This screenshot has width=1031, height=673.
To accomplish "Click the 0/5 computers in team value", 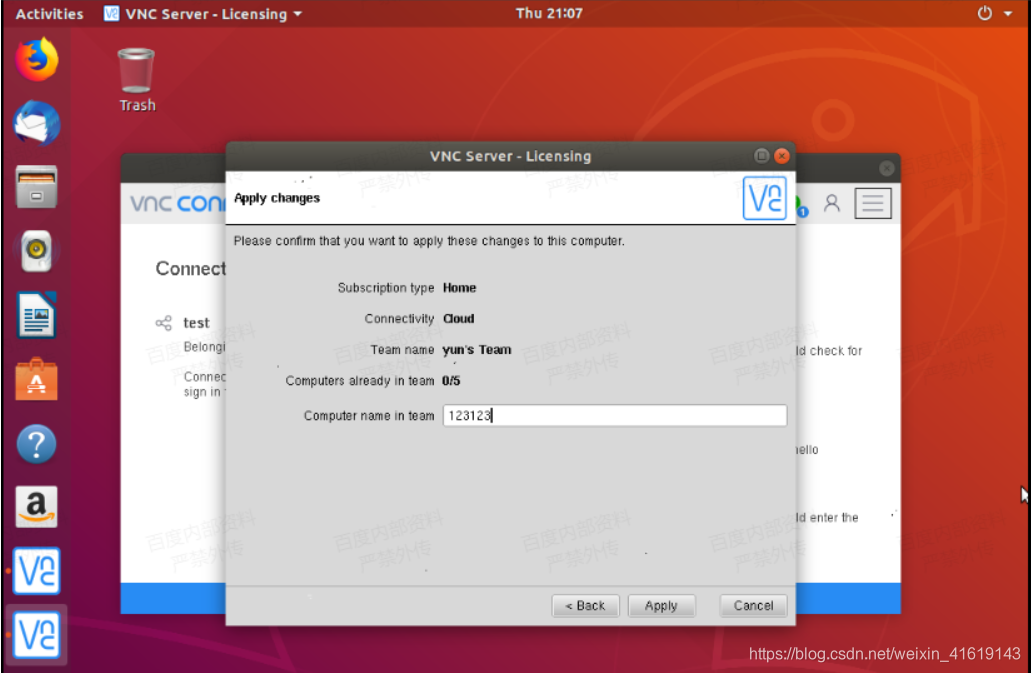I will pyautogui.click(x=451, y=381).
